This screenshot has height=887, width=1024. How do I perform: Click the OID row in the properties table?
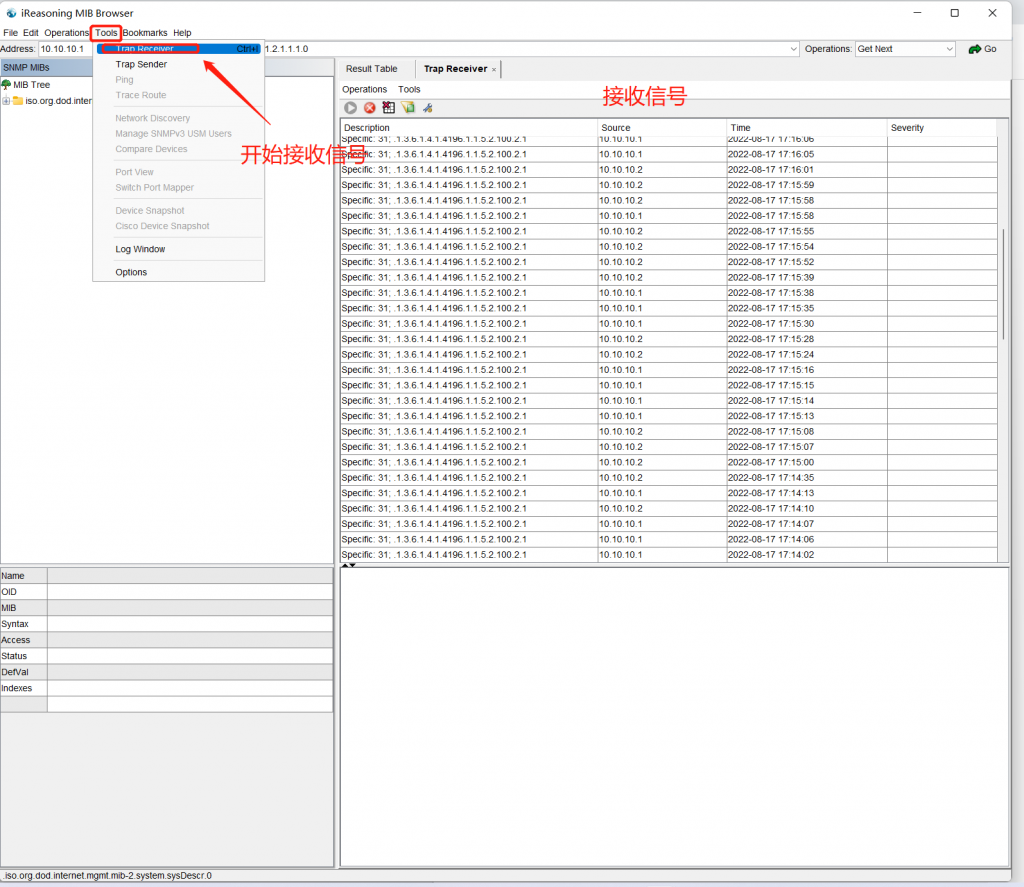pyautogui.click(x=167, y=592)
